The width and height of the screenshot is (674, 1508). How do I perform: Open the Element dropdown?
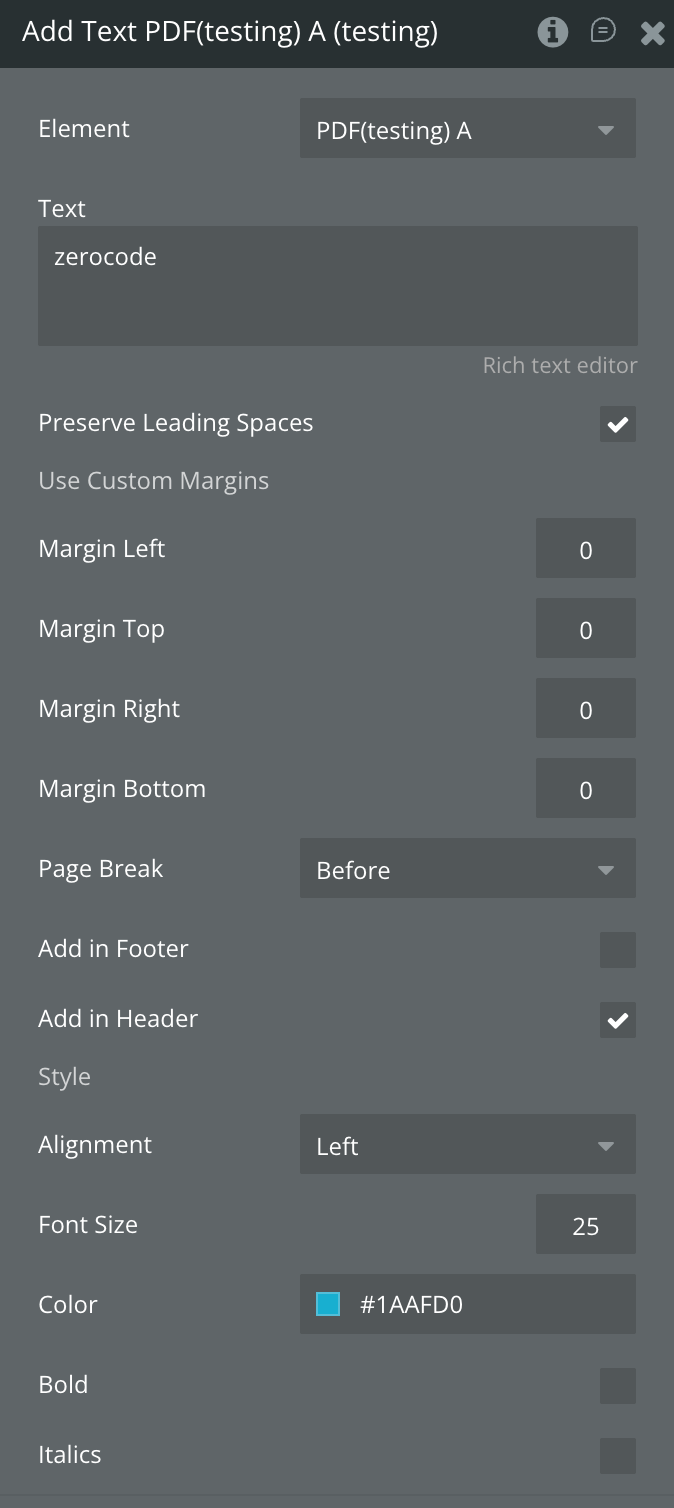tap(467, 130)
